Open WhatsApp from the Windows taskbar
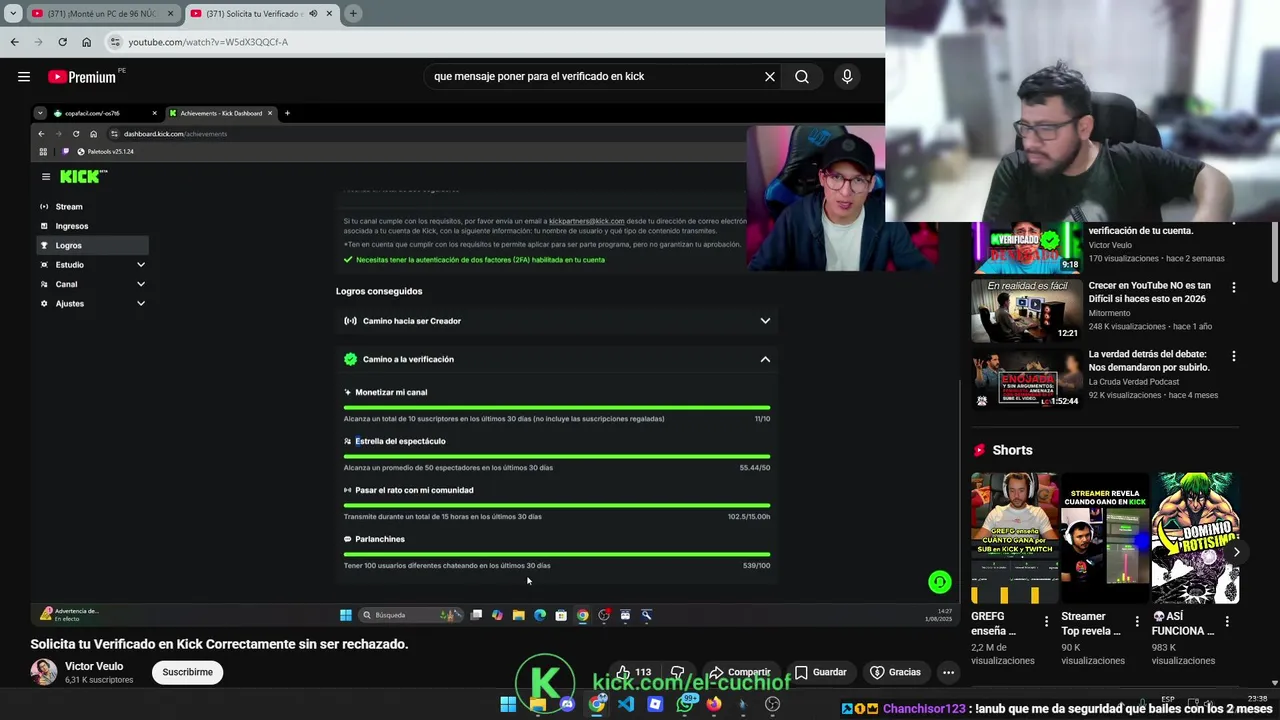This screenshot has width=1280, height=720. pos(685,704)
